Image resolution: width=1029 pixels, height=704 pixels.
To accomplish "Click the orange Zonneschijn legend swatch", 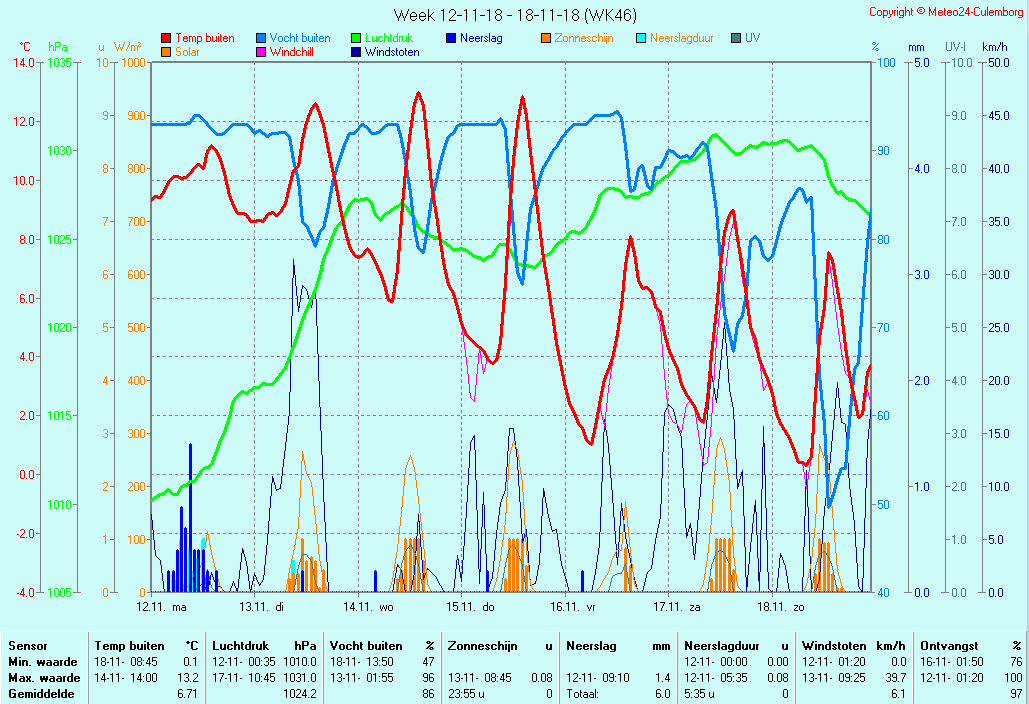I will tap(546, 39).
